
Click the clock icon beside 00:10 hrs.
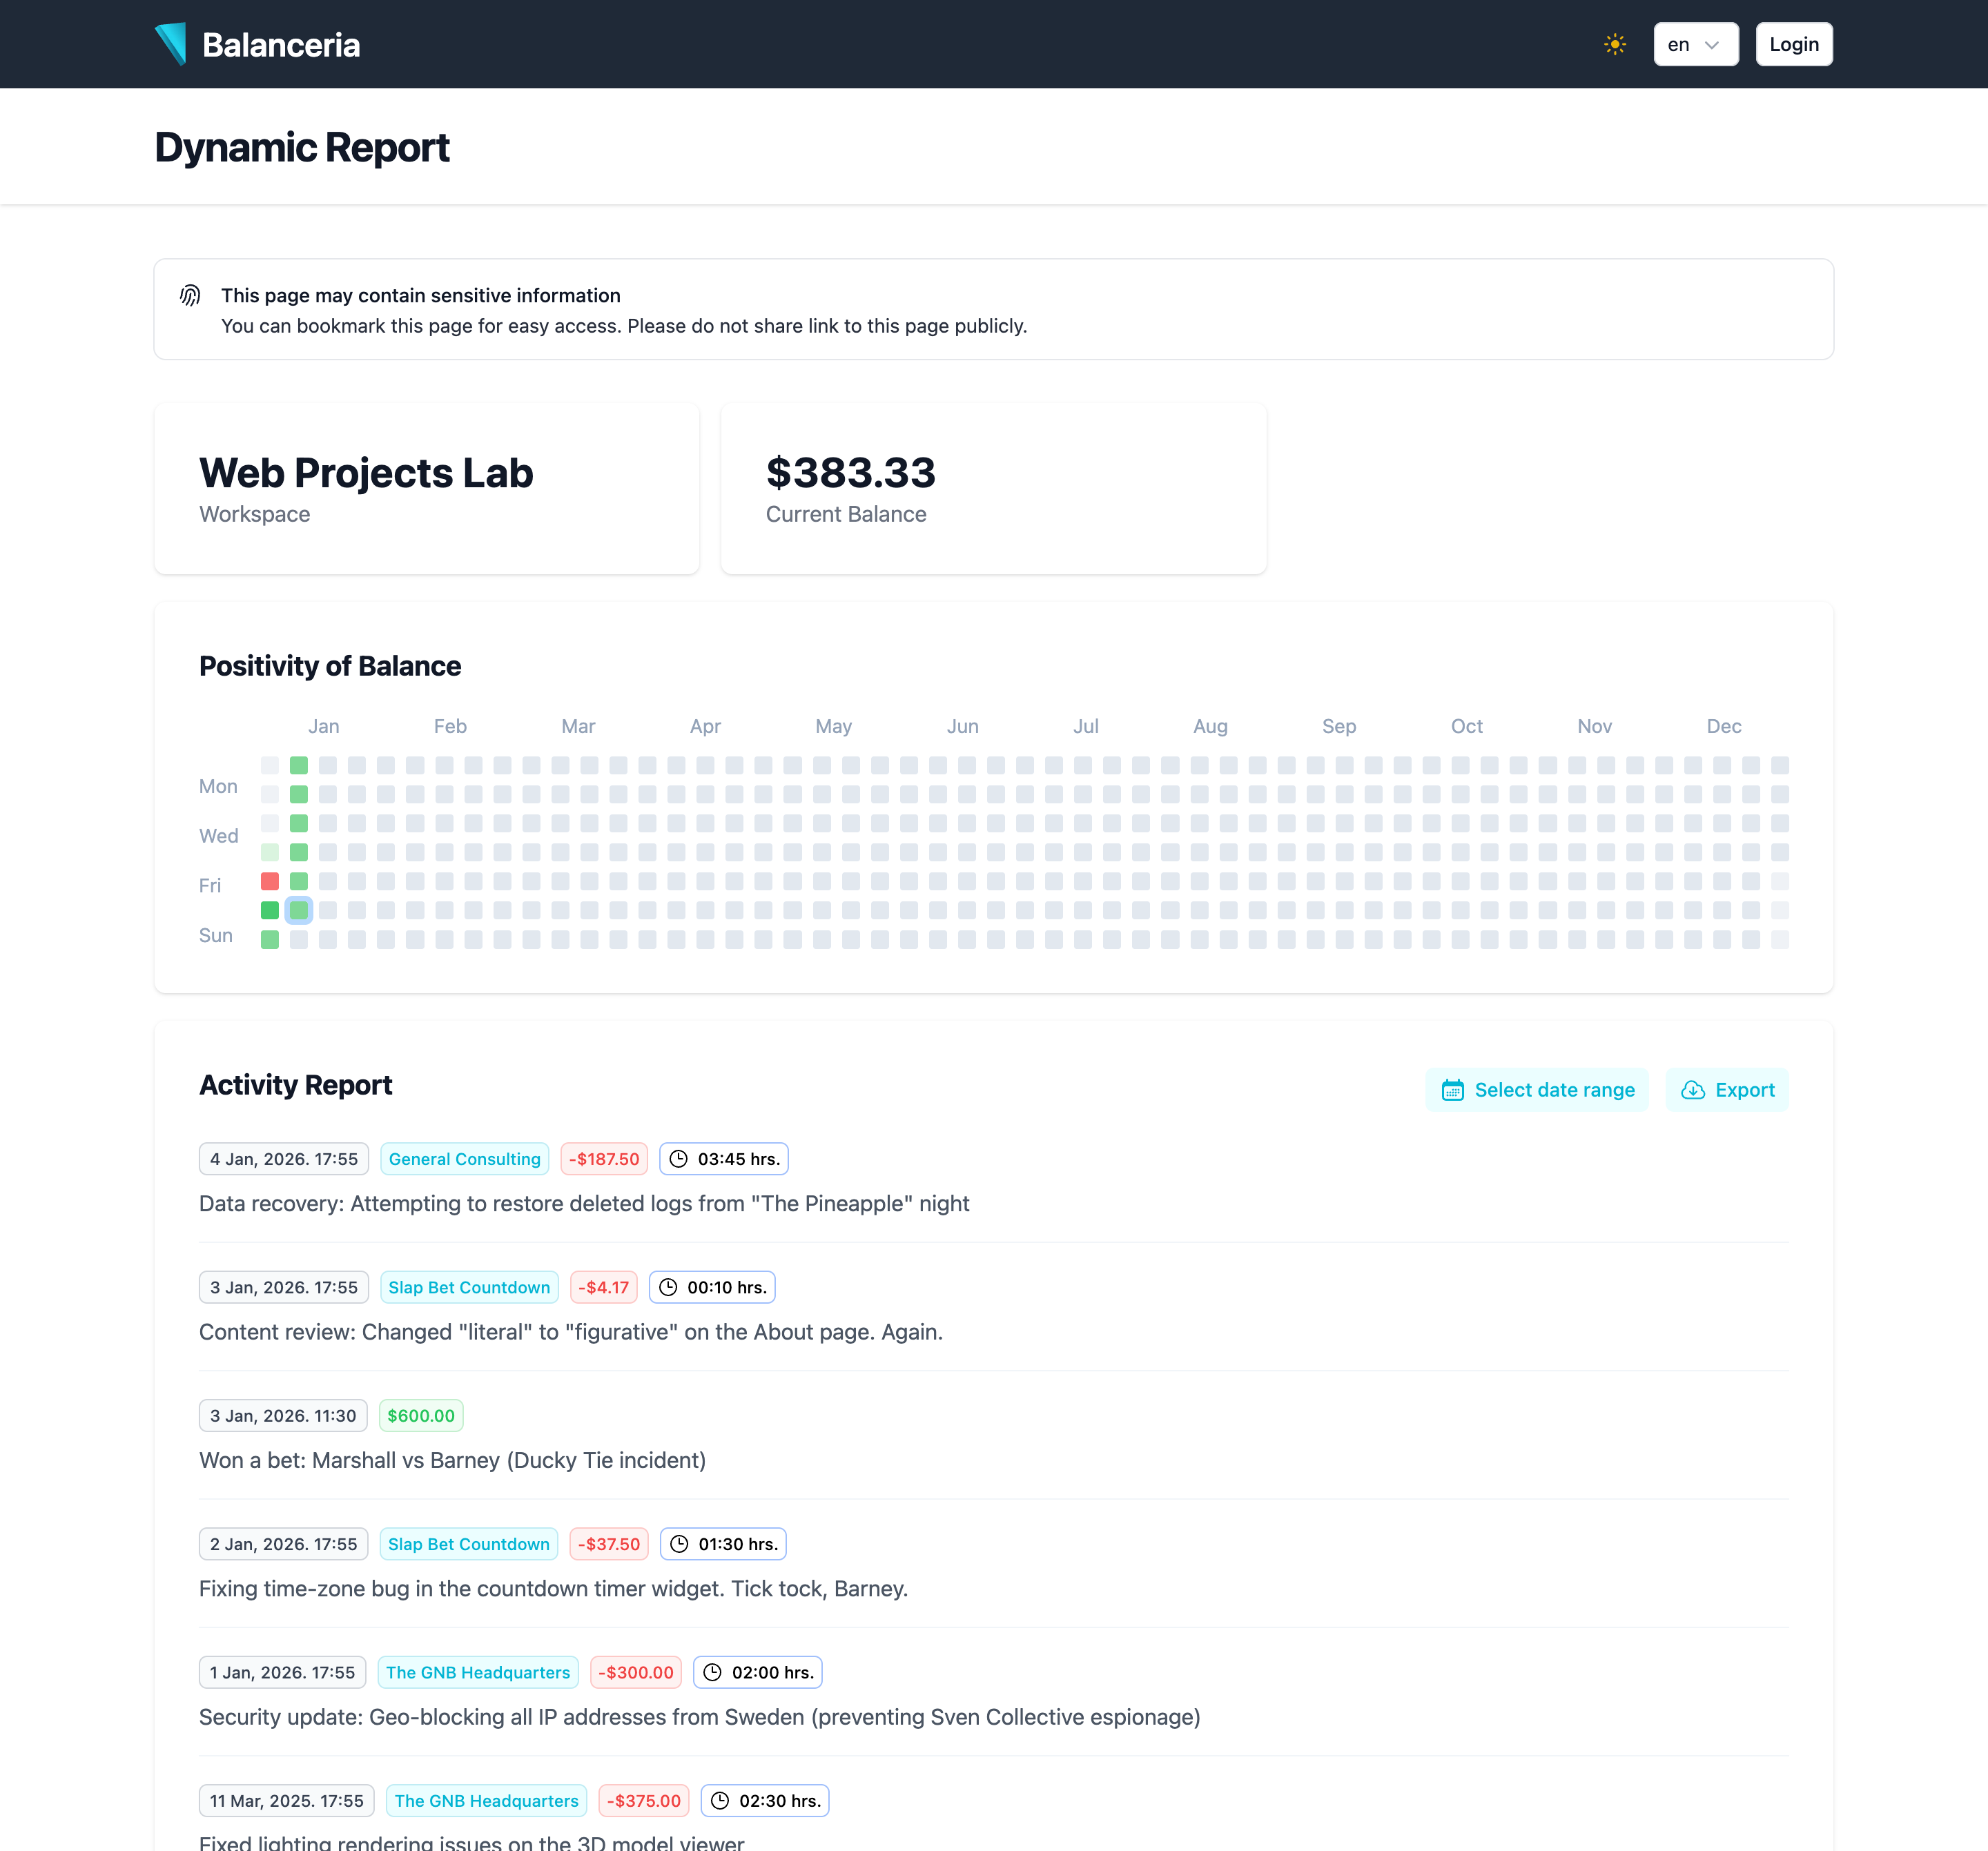click(668, 1287)
